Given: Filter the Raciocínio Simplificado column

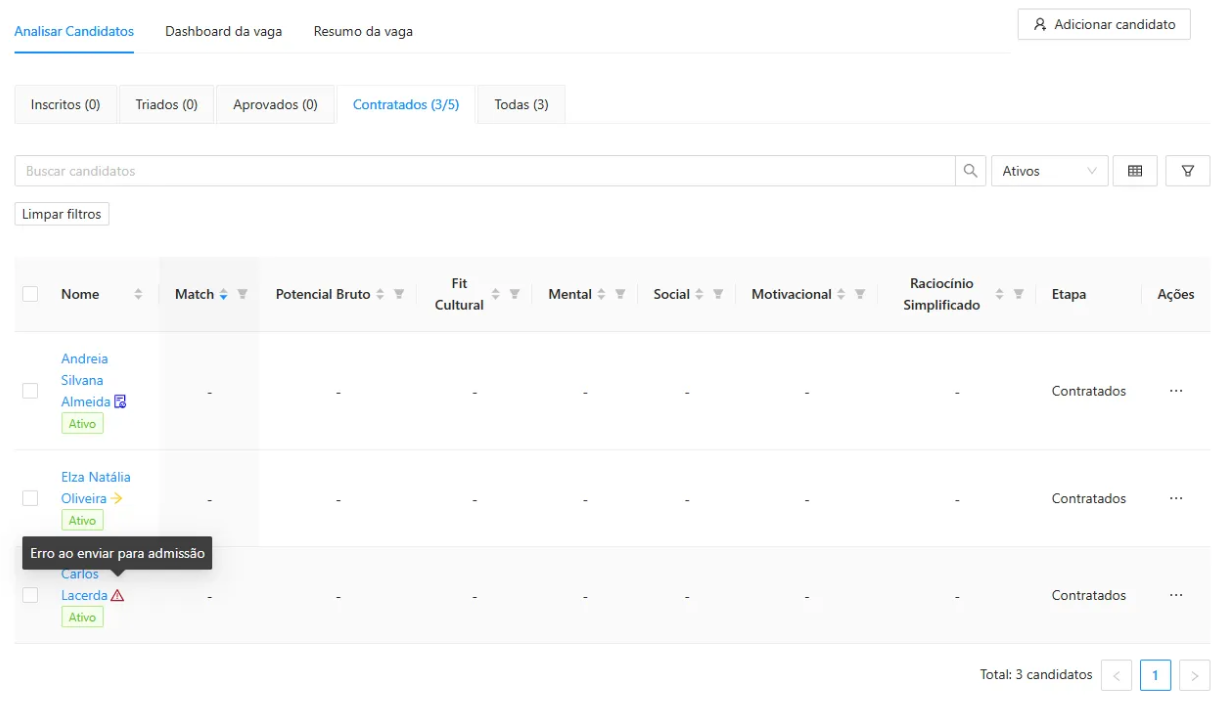Looking at the screenshot, I should coord(1018,294).
